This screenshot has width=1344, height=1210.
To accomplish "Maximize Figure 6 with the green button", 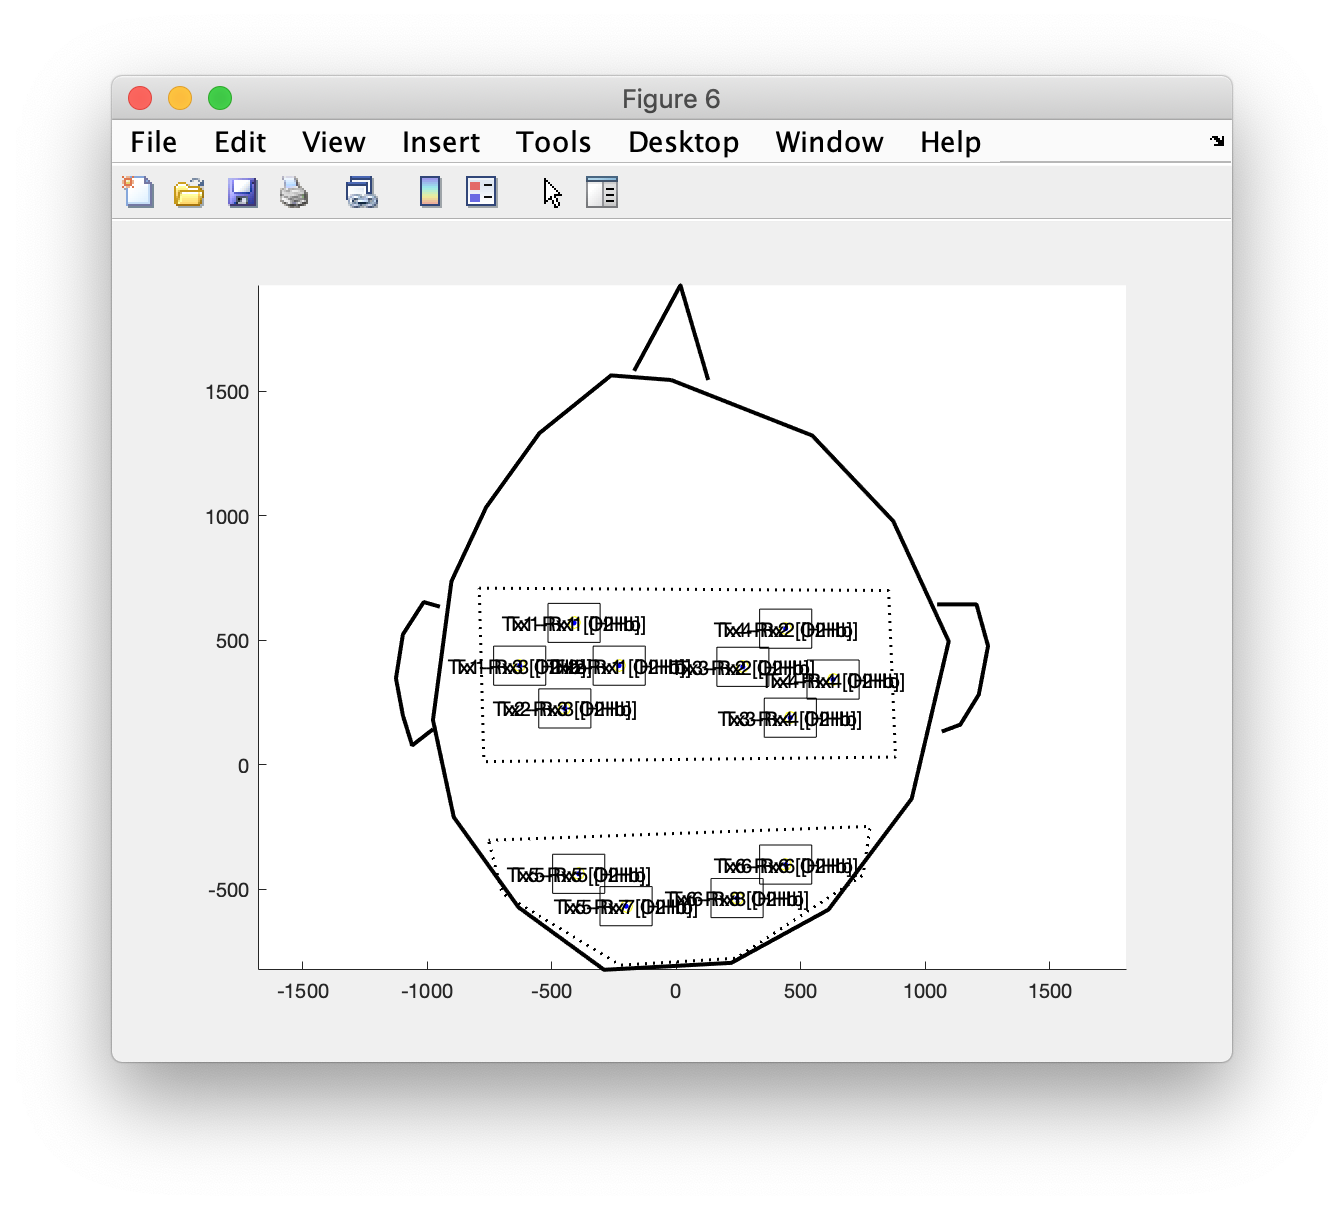I will click(x=220, y=98).
